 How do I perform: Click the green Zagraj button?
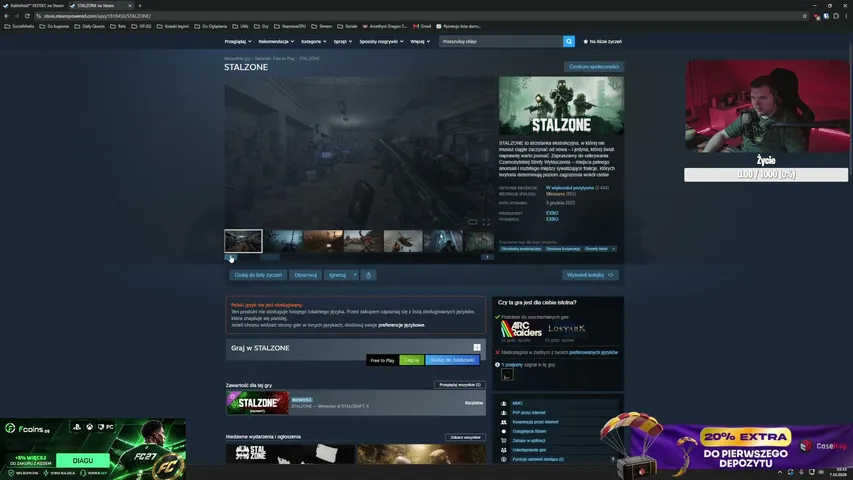coord(411,360)
